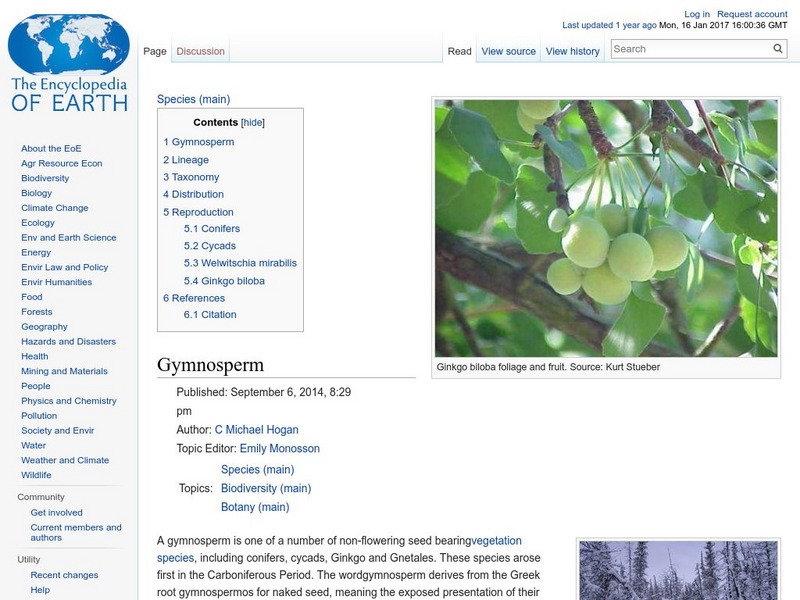Jump to section 1 Gymnosperm
This screenshot has width=800, height=600.
pos(198,142)
